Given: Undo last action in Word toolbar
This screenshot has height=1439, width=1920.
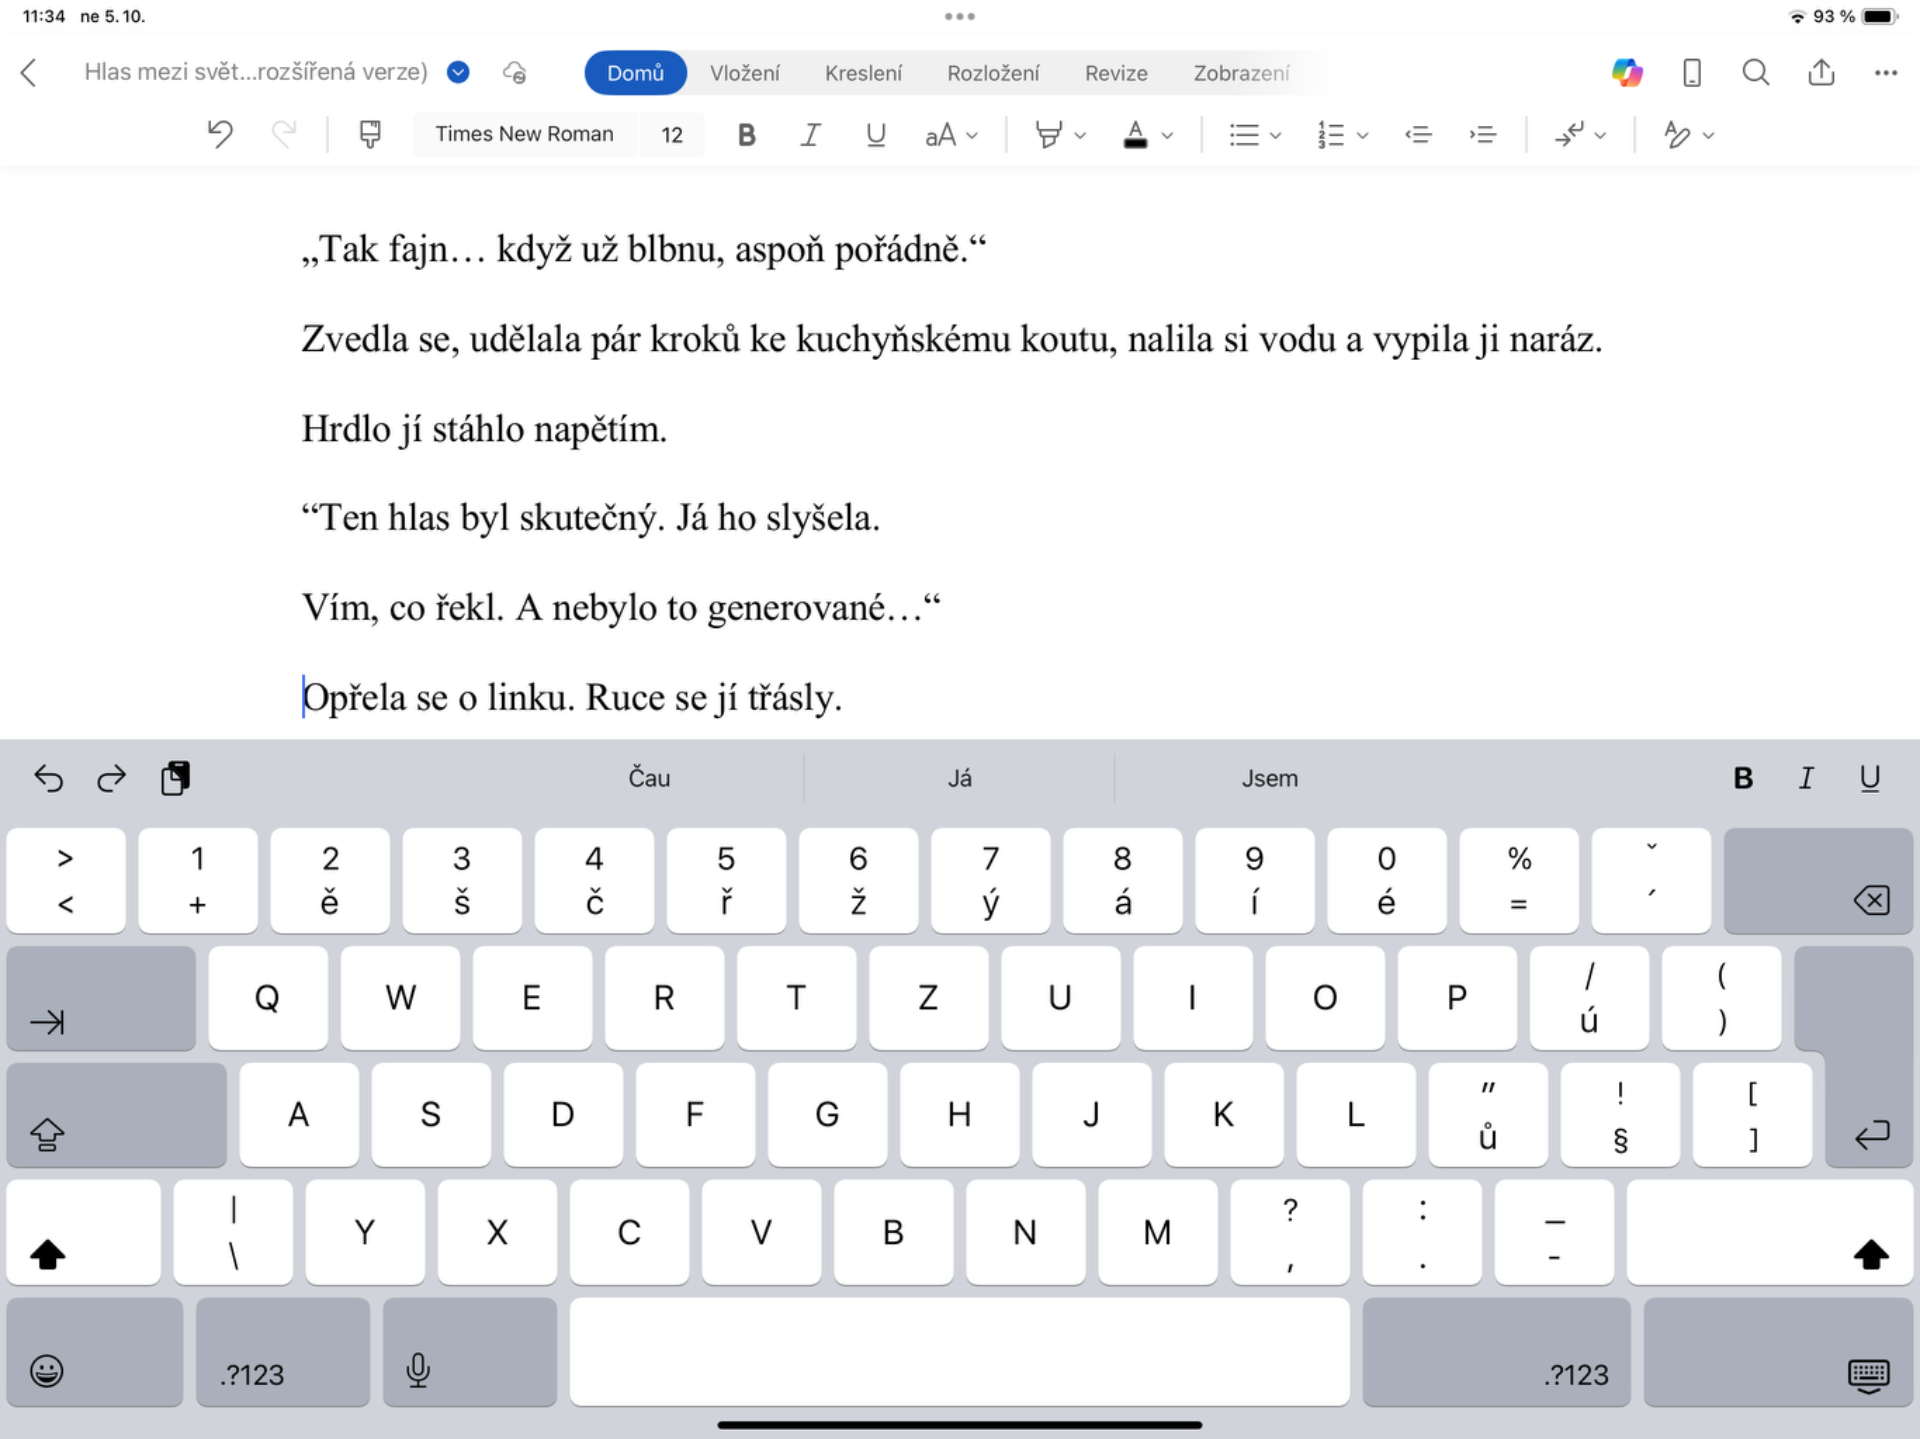Looking at the screenshot, I should [220, 134].
